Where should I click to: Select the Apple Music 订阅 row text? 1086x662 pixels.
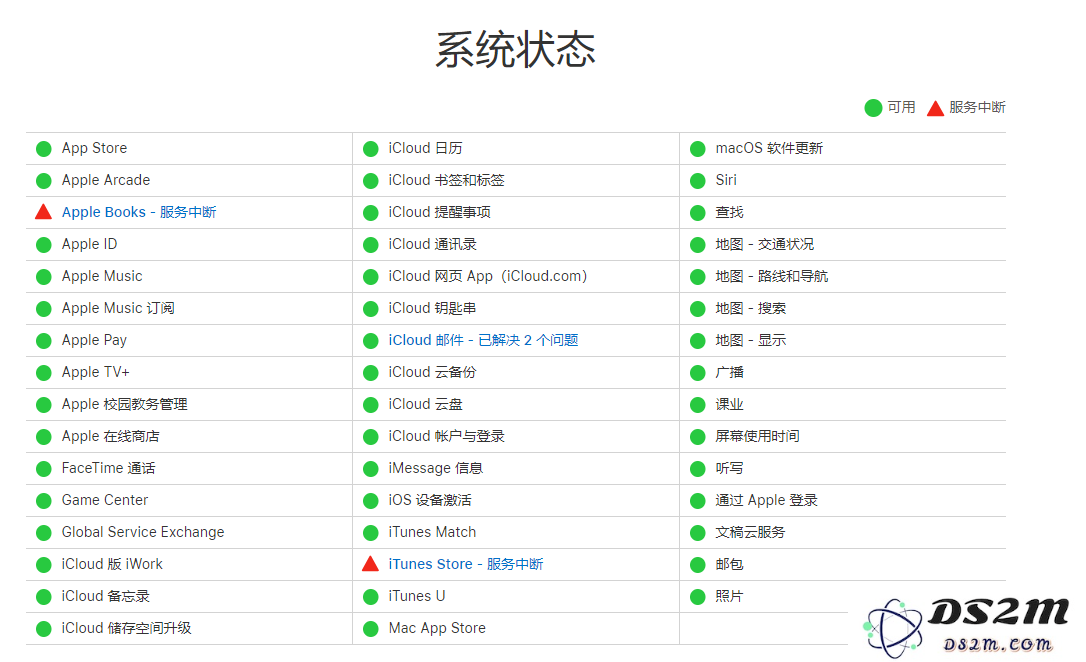click(x=118, y=308)
